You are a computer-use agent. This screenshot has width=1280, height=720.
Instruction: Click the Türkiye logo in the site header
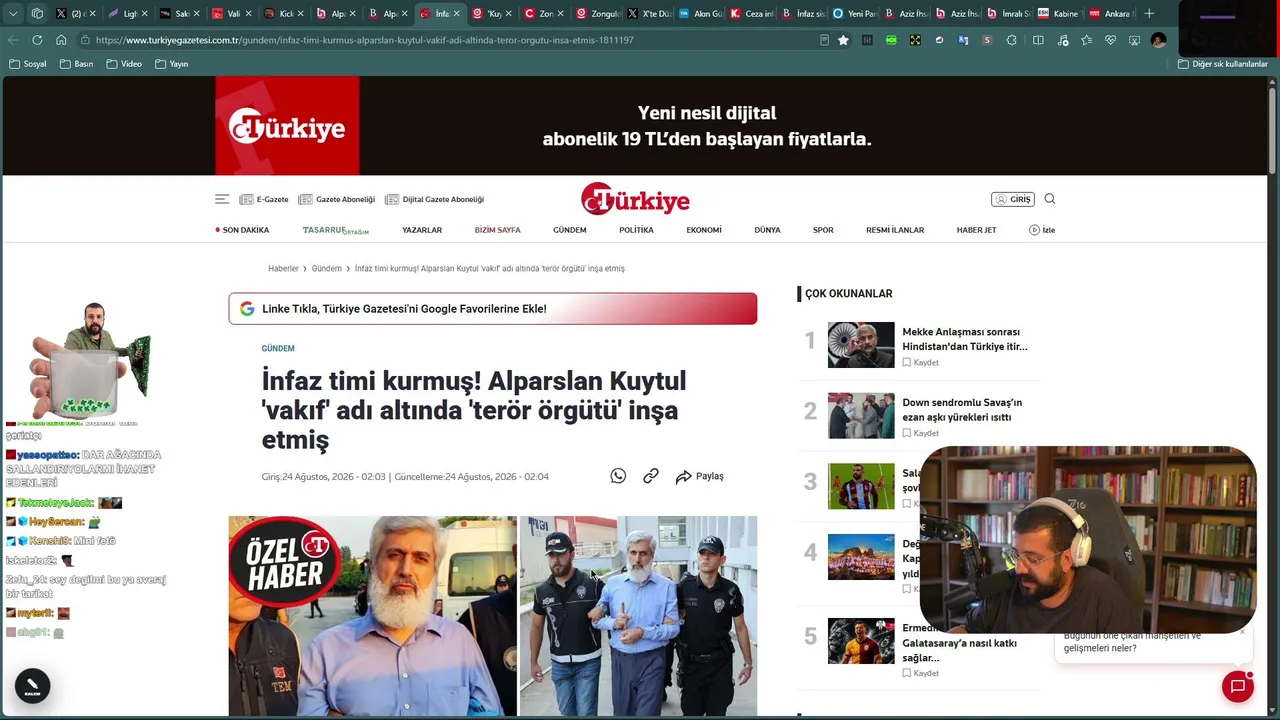[635, 199]
